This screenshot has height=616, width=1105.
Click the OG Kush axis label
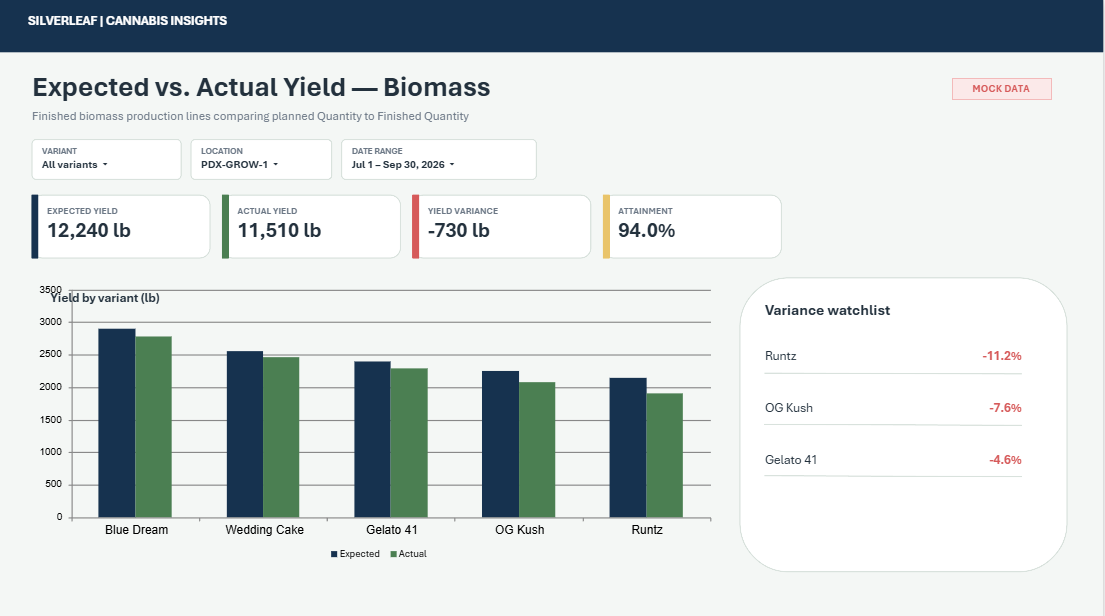point(519,530)
